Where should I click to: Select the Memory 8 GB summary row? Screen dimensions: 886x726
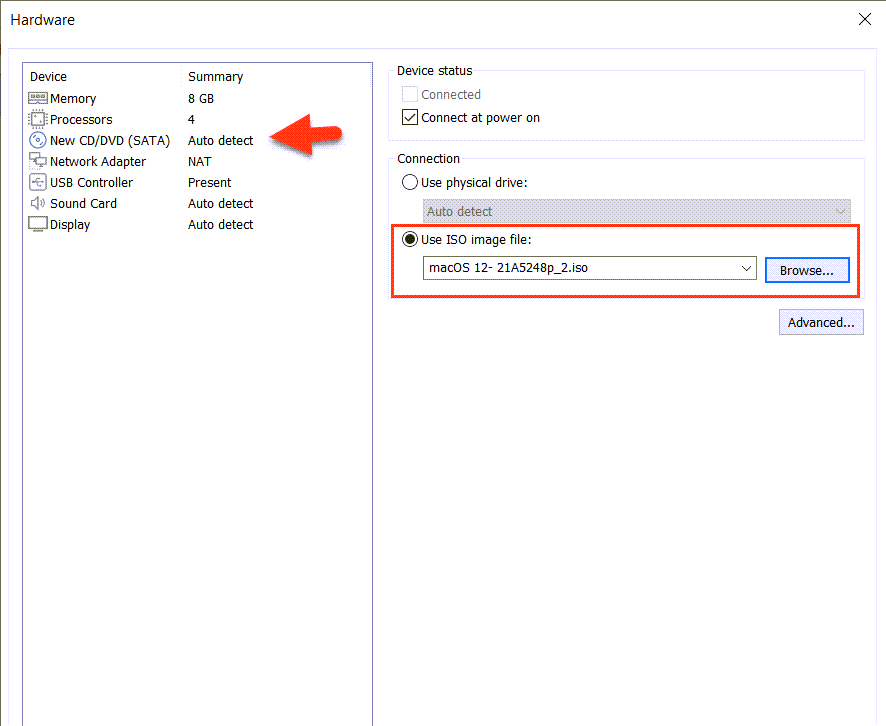[201, 98]
